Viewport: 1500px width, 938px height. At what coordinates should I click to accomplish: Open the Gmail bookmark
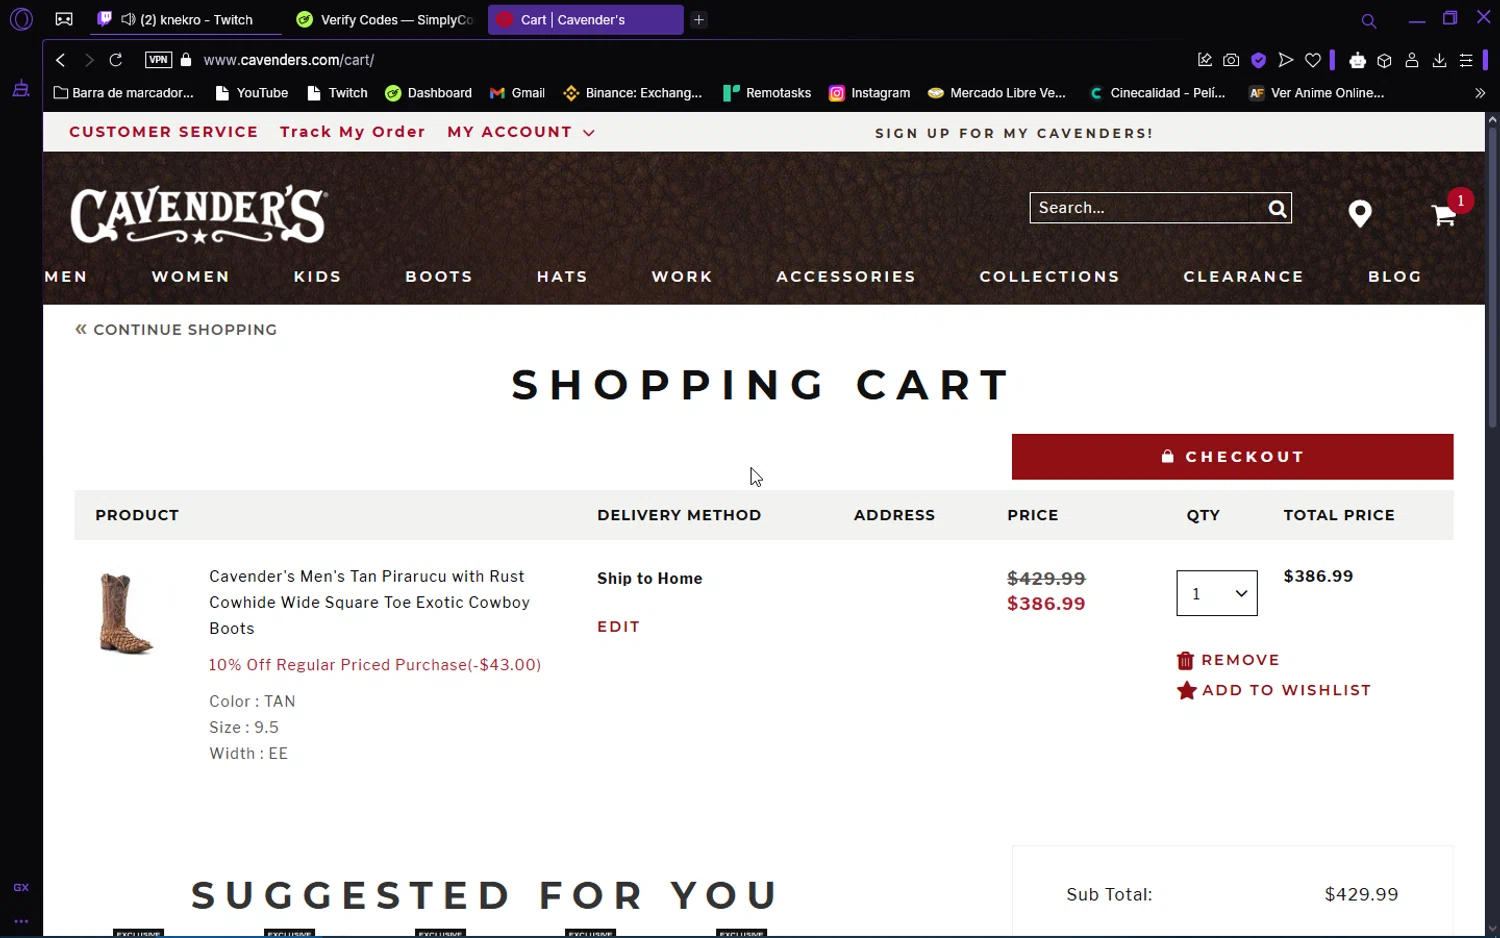(517, 93)
